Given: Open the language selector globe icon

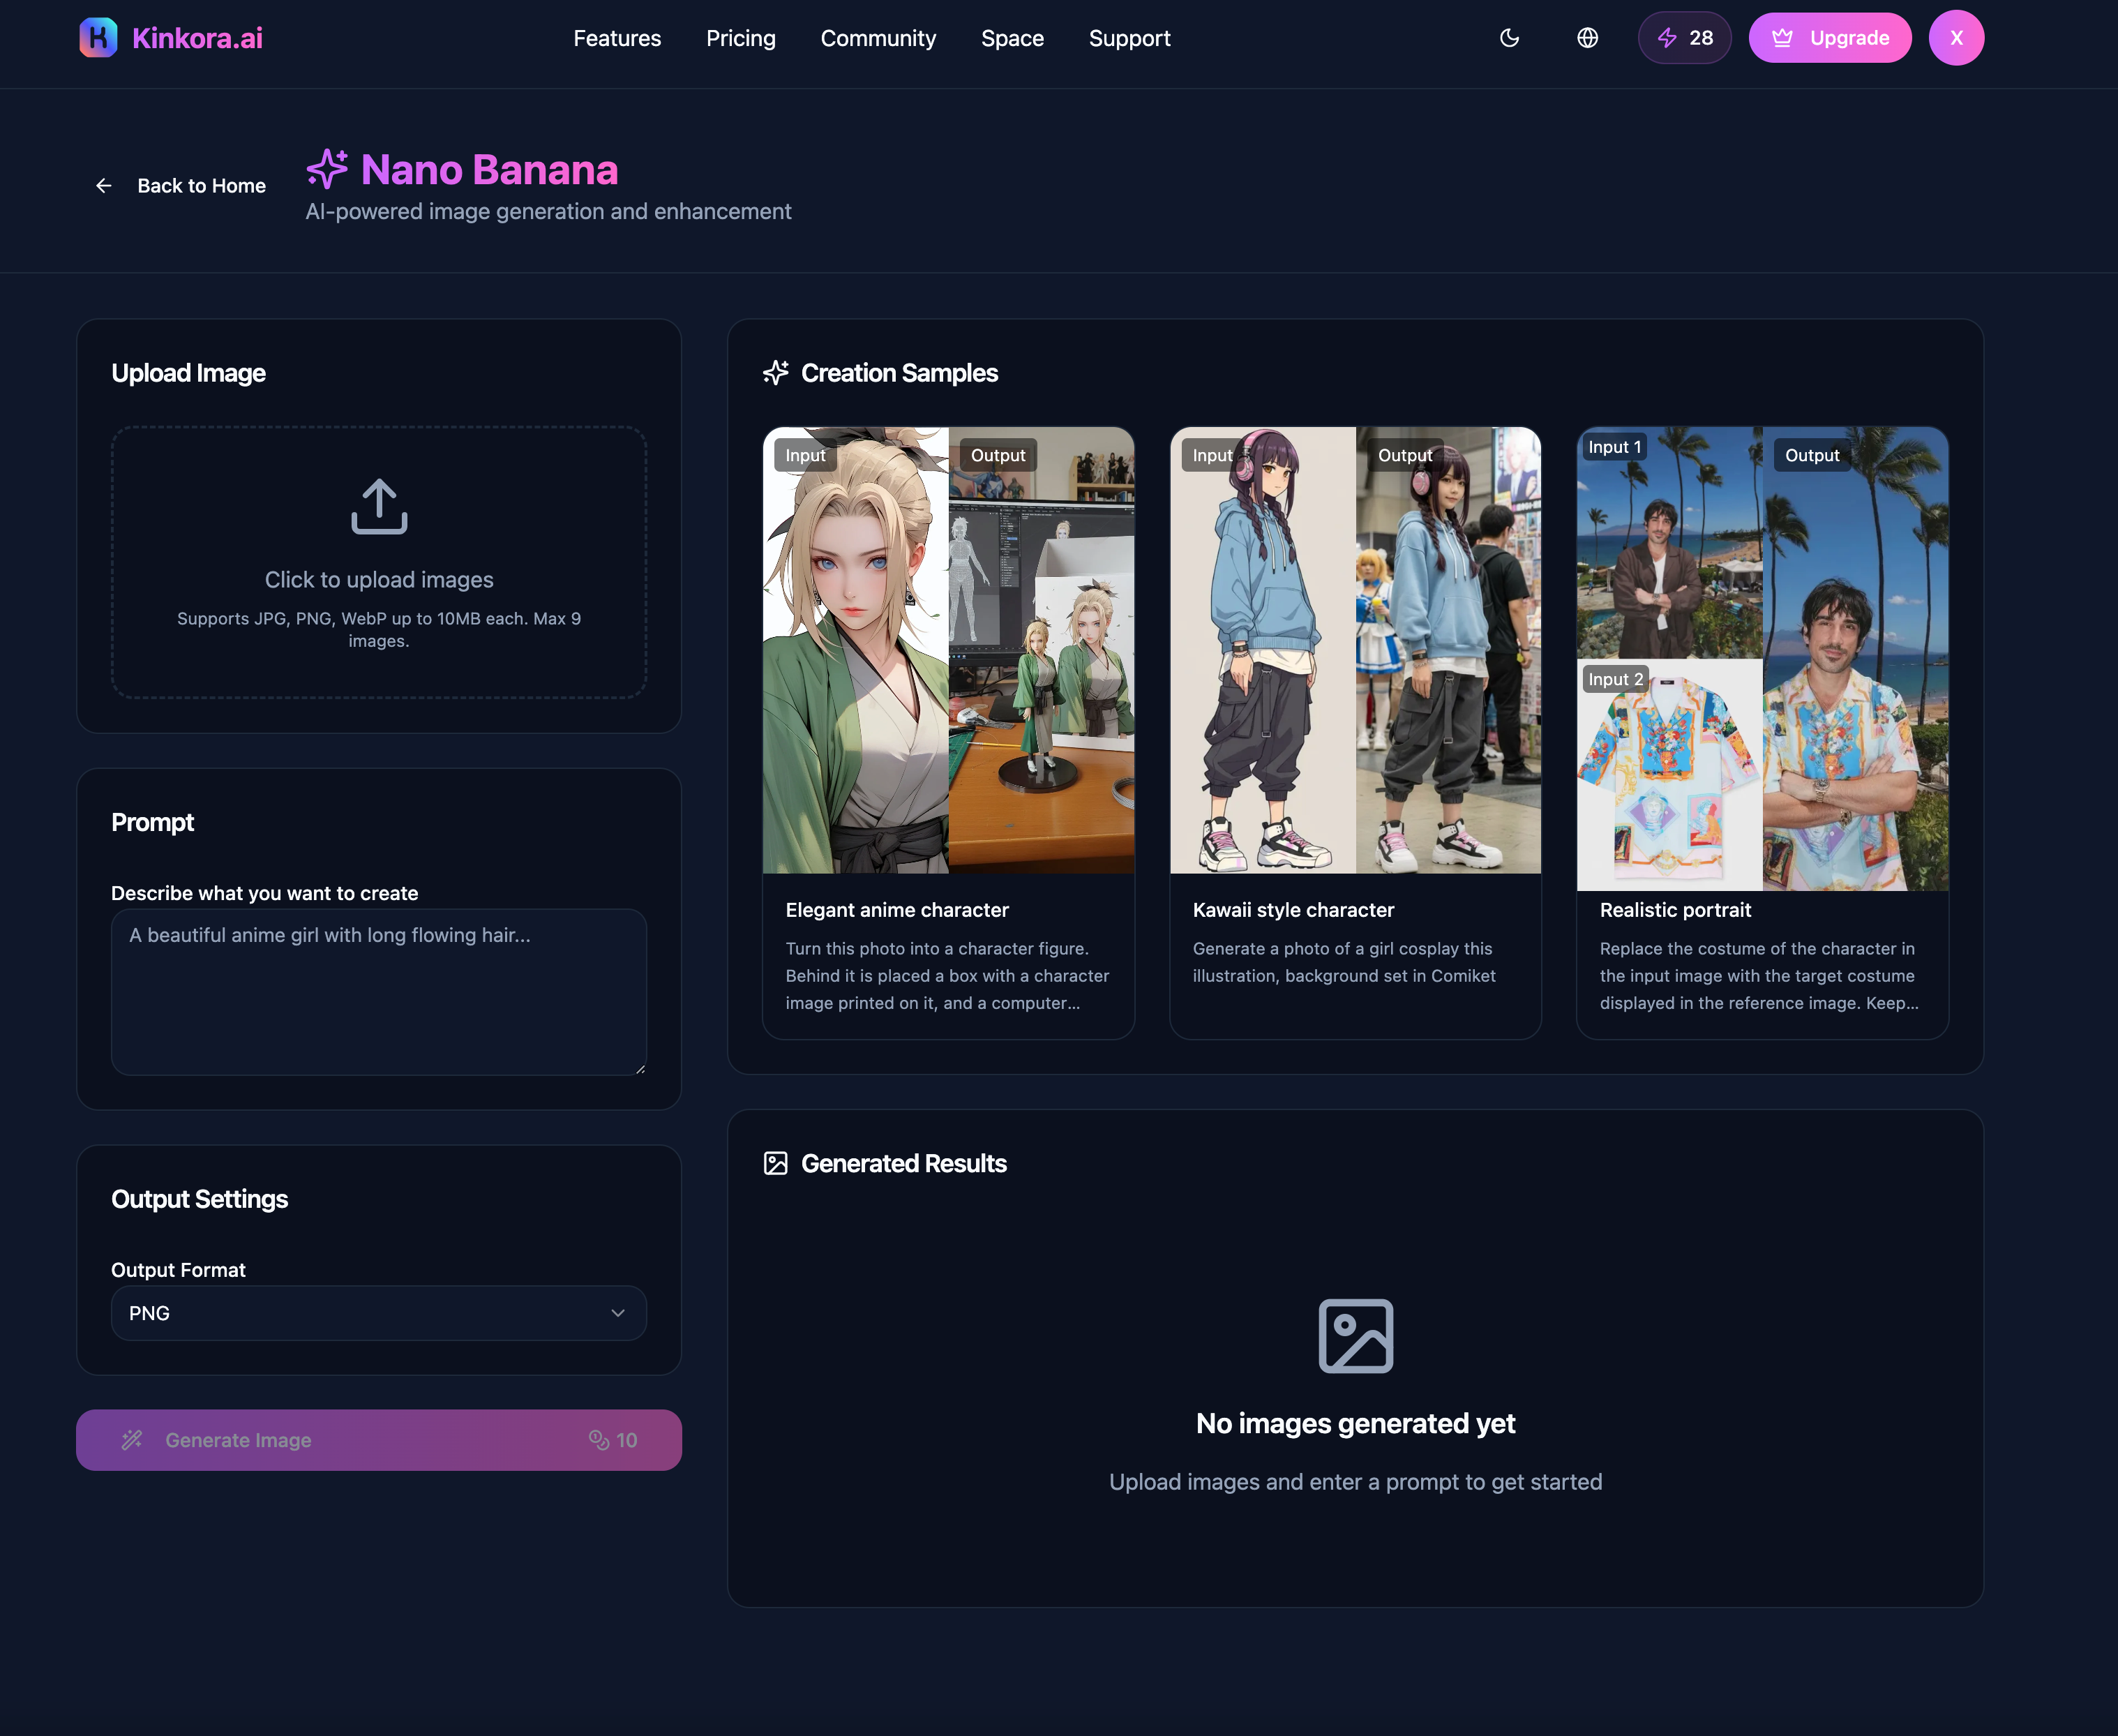Looking at the screenshot, I should click(1587, 37).
